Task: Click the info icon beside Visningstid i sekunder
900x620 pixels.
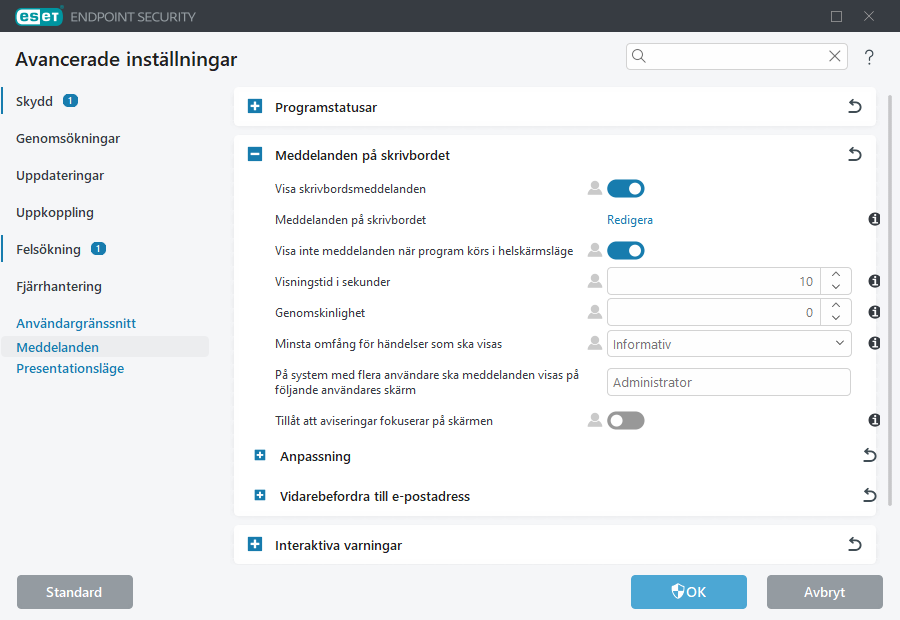Action: tap(874, 282)
